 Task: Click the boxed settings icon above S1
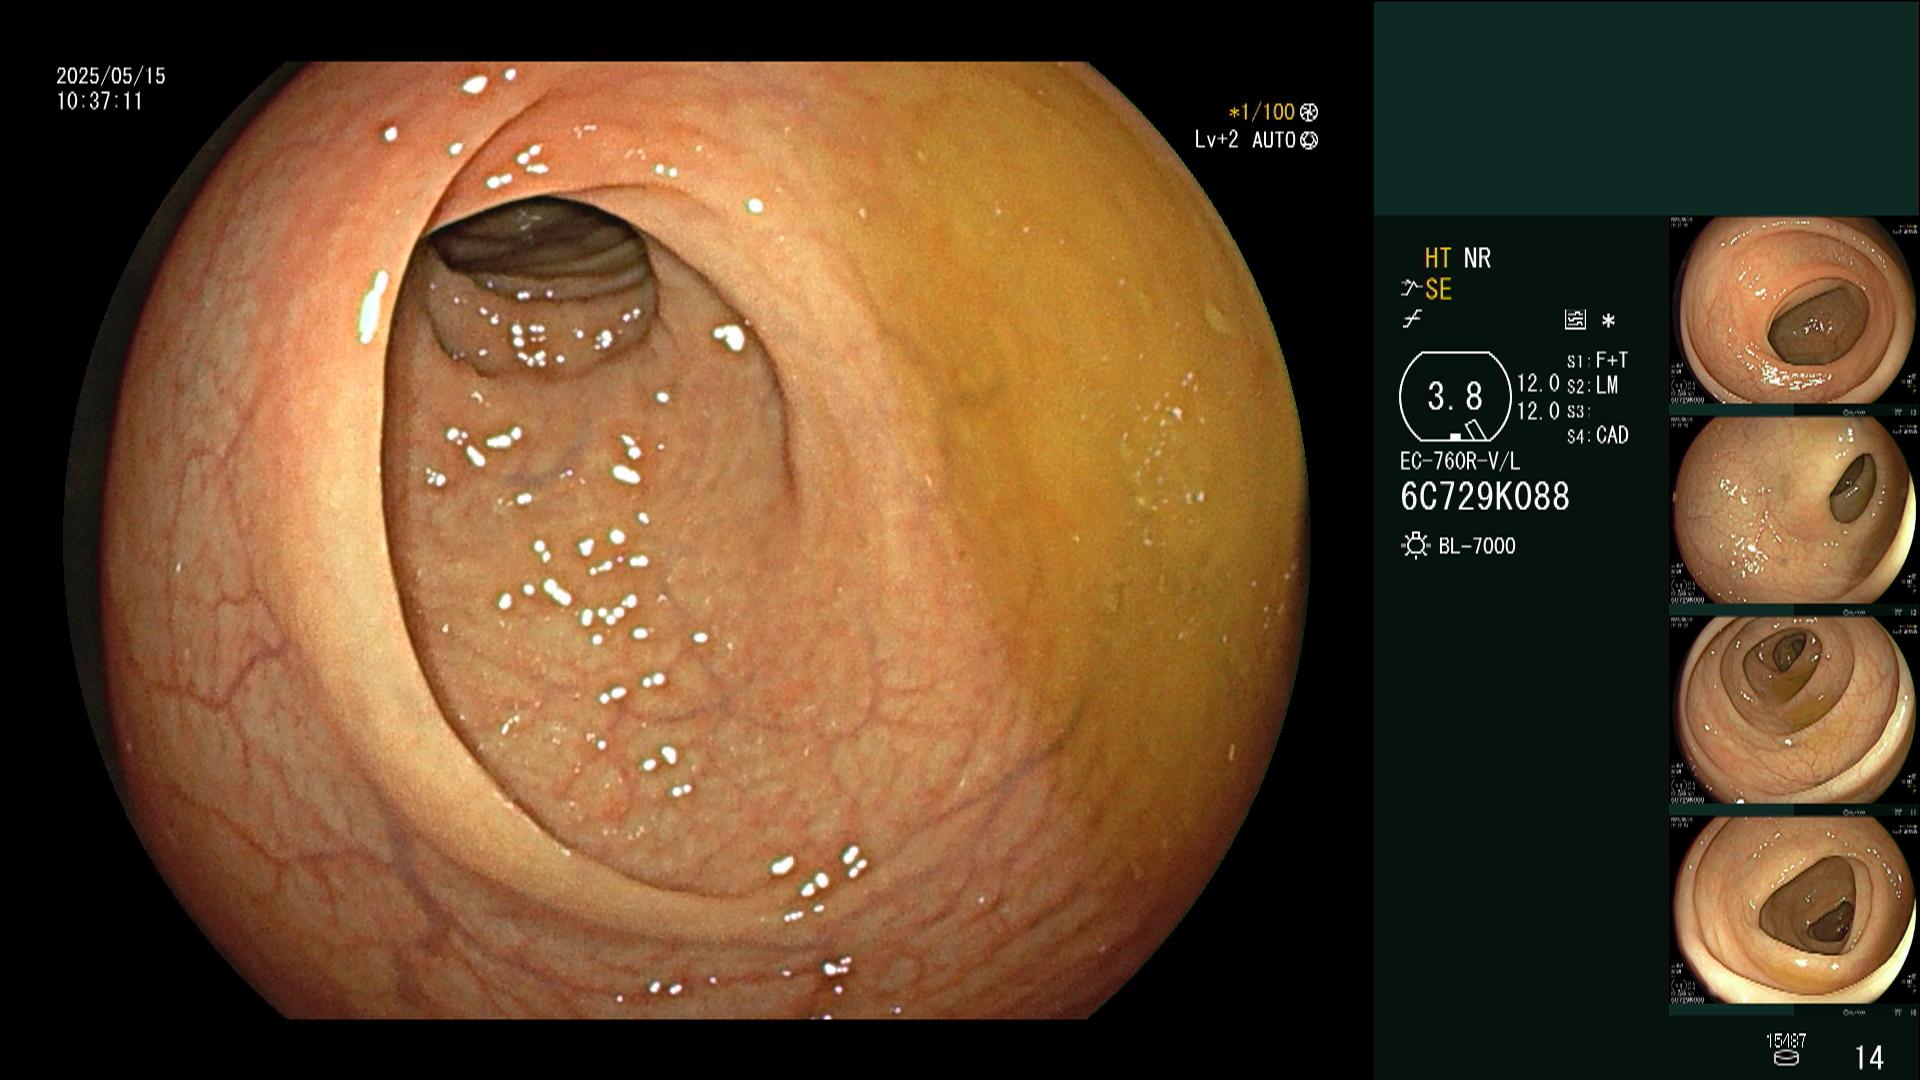click(x=1575, y=320)
